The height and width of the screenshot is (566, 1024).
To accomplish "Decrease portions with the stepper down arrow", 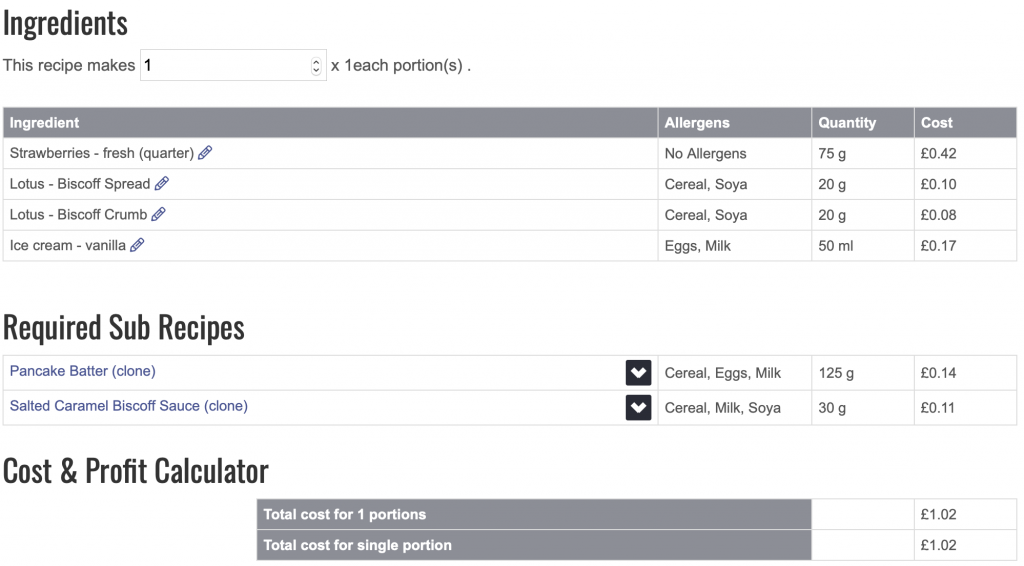I will click(316, 70).
